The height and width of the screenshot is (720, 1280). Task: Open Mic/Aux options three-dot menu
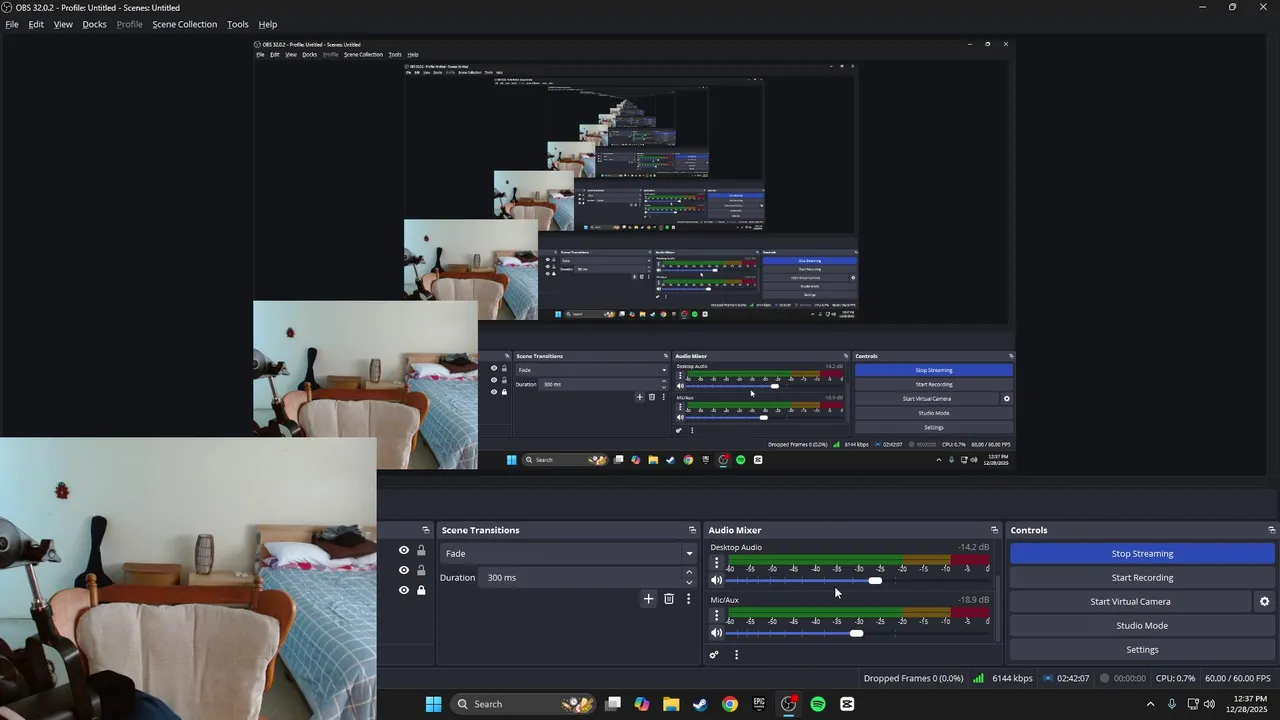716,616
